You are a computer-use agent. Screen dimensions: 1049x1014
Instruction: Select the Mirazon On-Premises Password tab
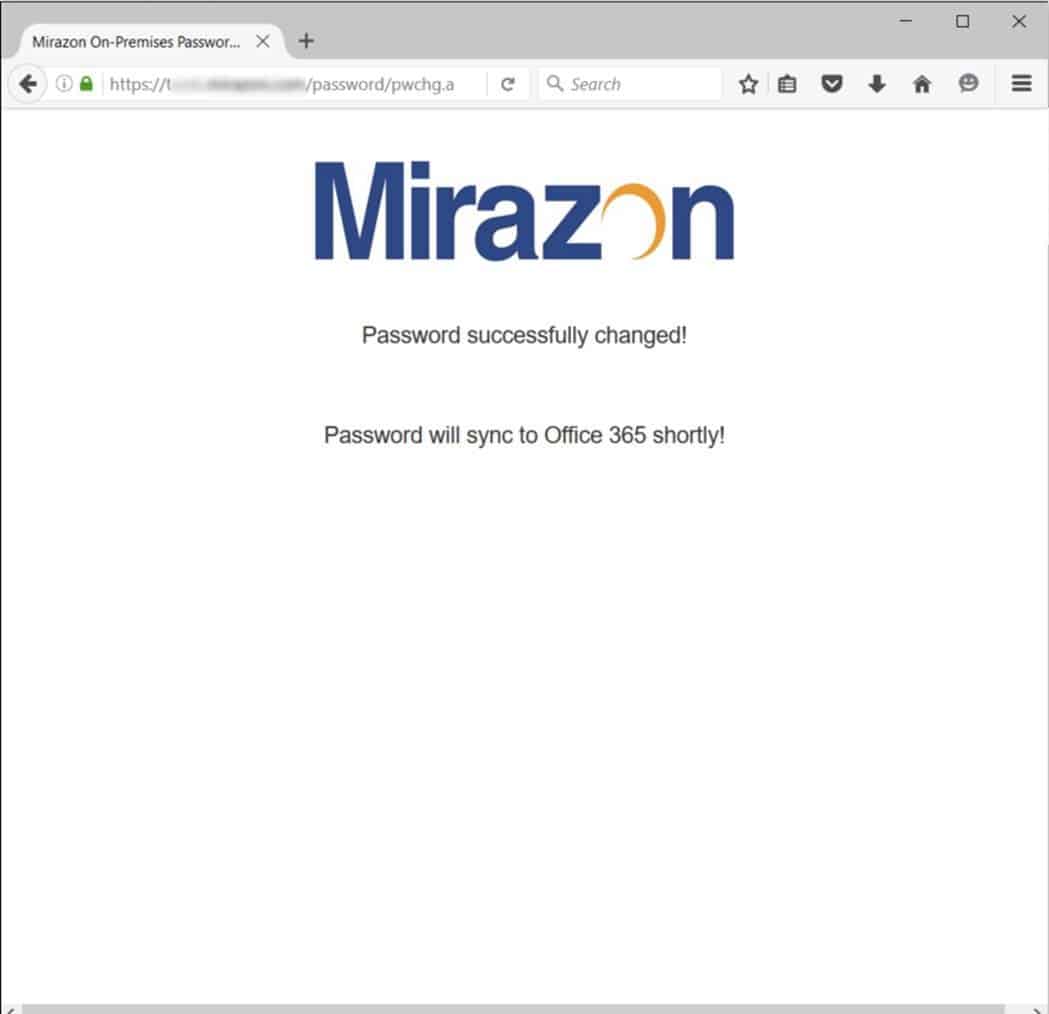(x=136, y=42)
